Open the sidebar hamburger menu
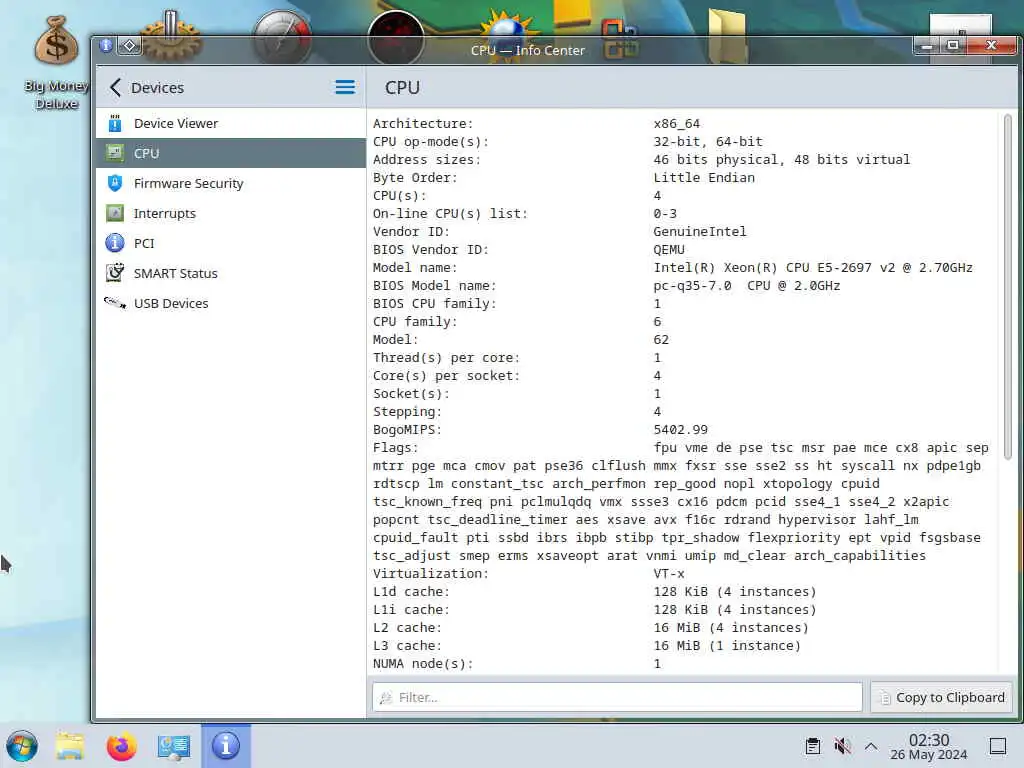 coord(345,87)
